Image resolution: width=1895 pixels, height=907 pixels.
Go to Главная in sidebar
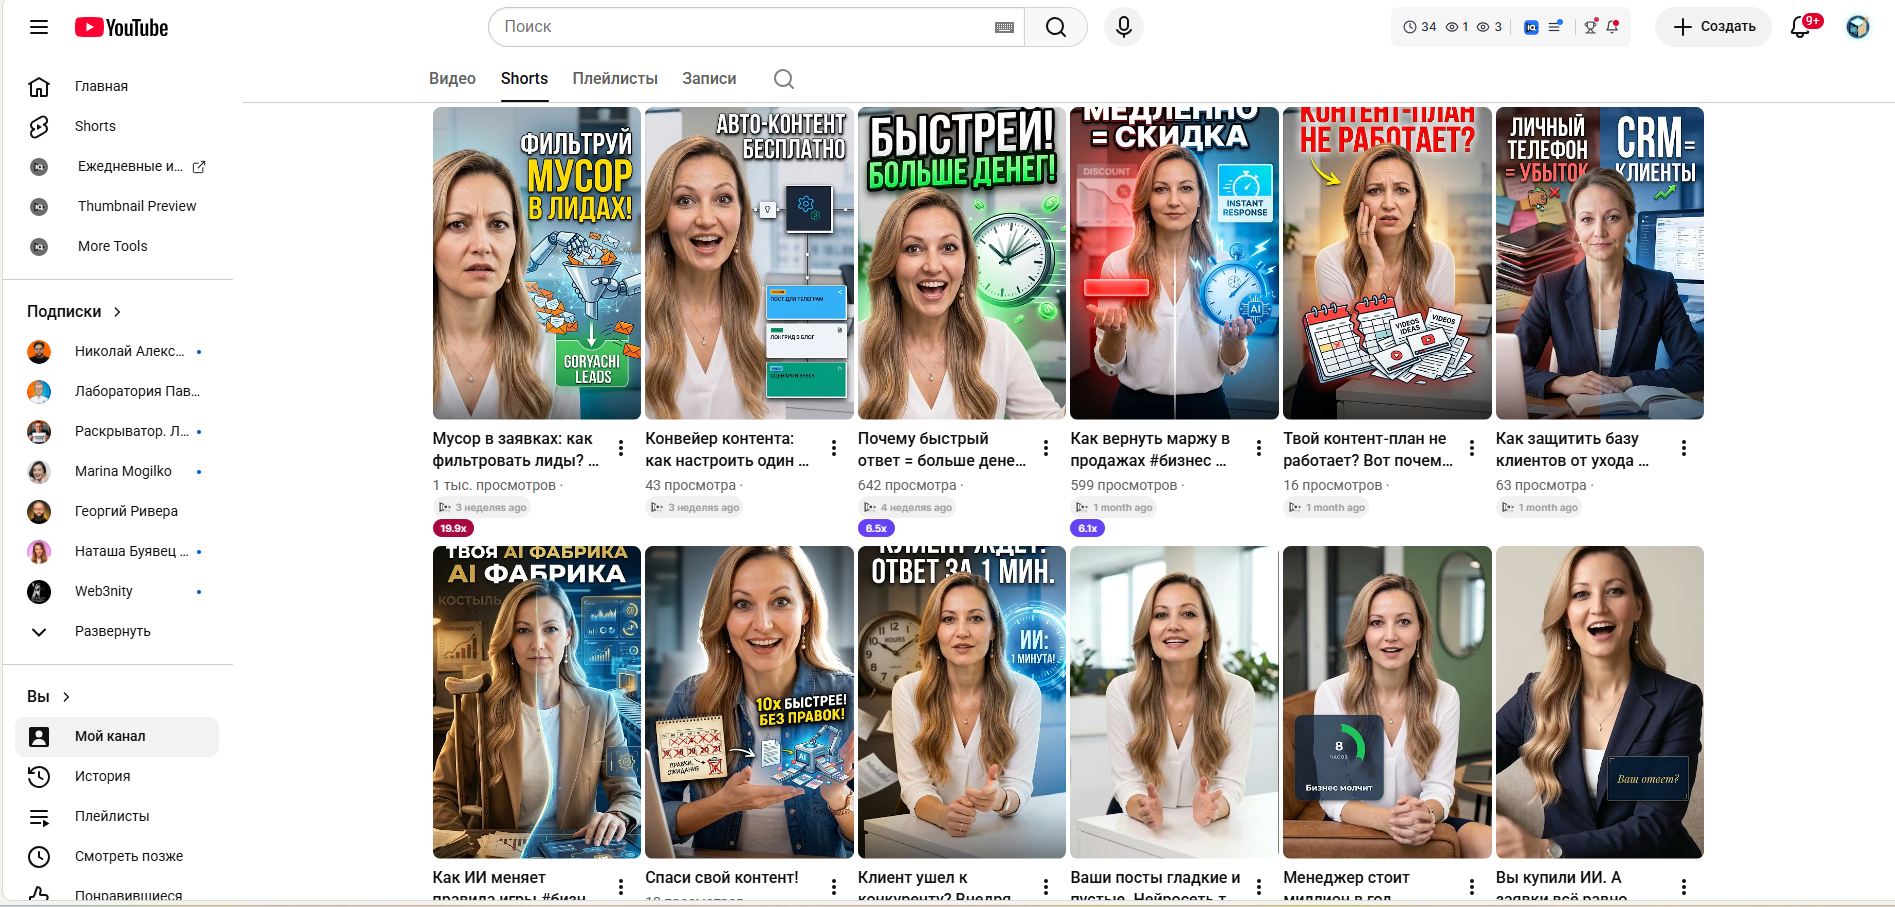tap(118, 86)
